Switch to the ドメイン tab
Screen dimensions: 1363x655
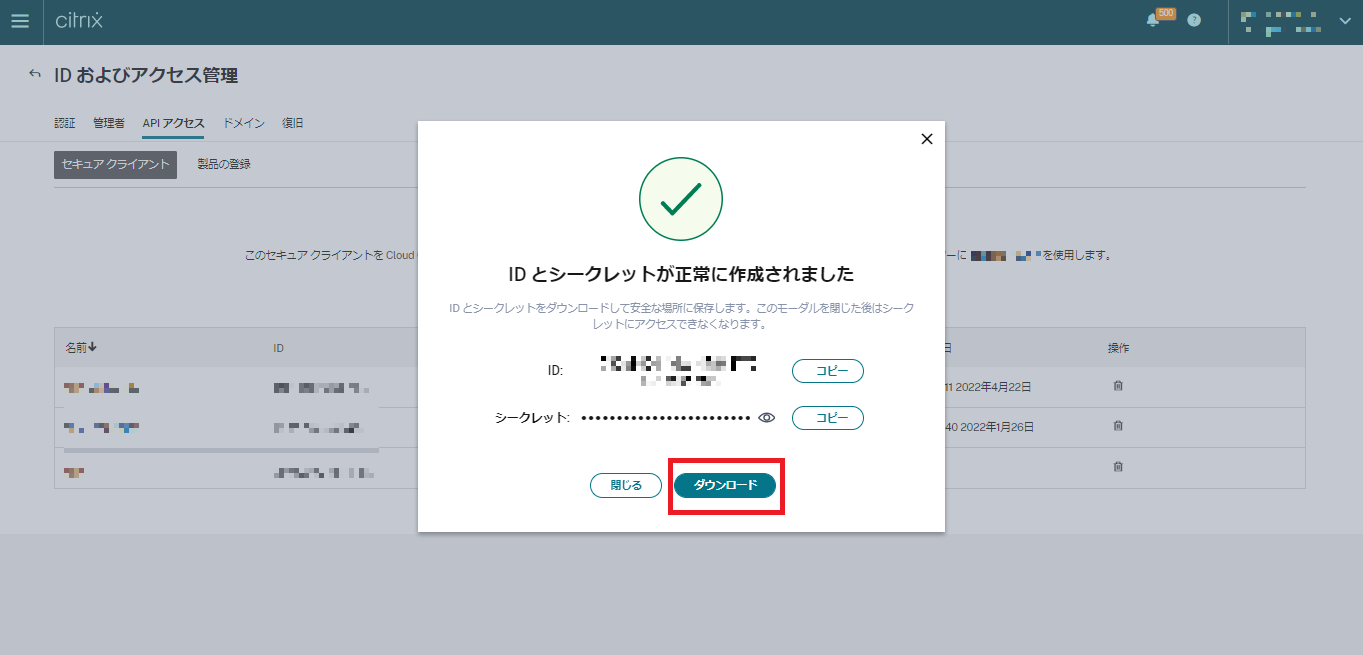(x=243, y=122)
